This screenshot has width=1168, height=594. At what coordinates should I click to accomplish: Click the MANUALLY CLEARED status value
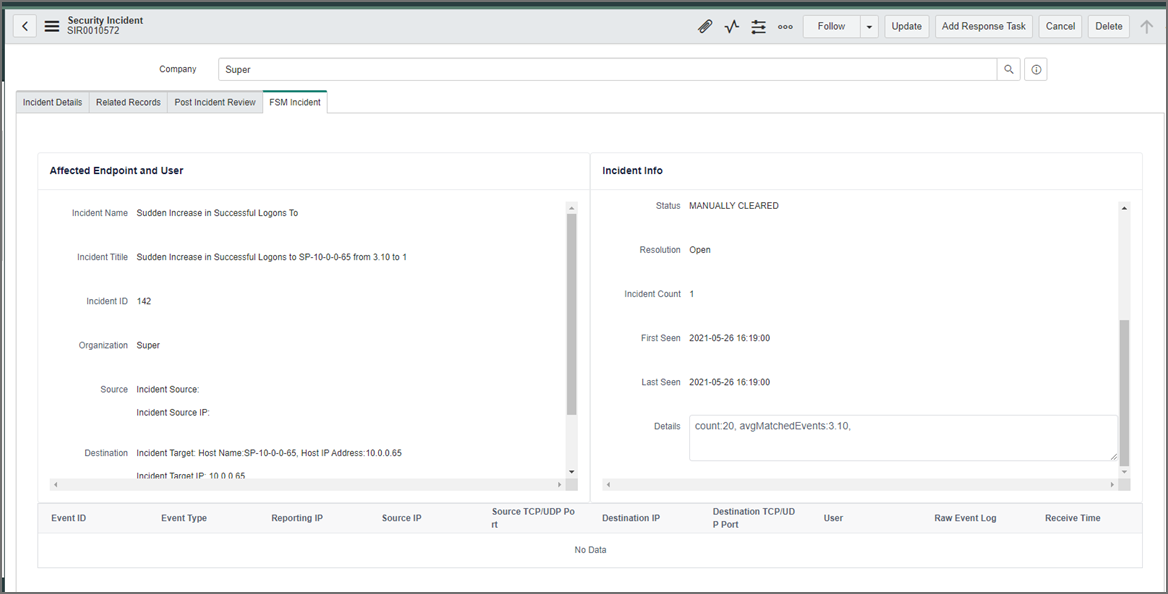click(734, 206)
